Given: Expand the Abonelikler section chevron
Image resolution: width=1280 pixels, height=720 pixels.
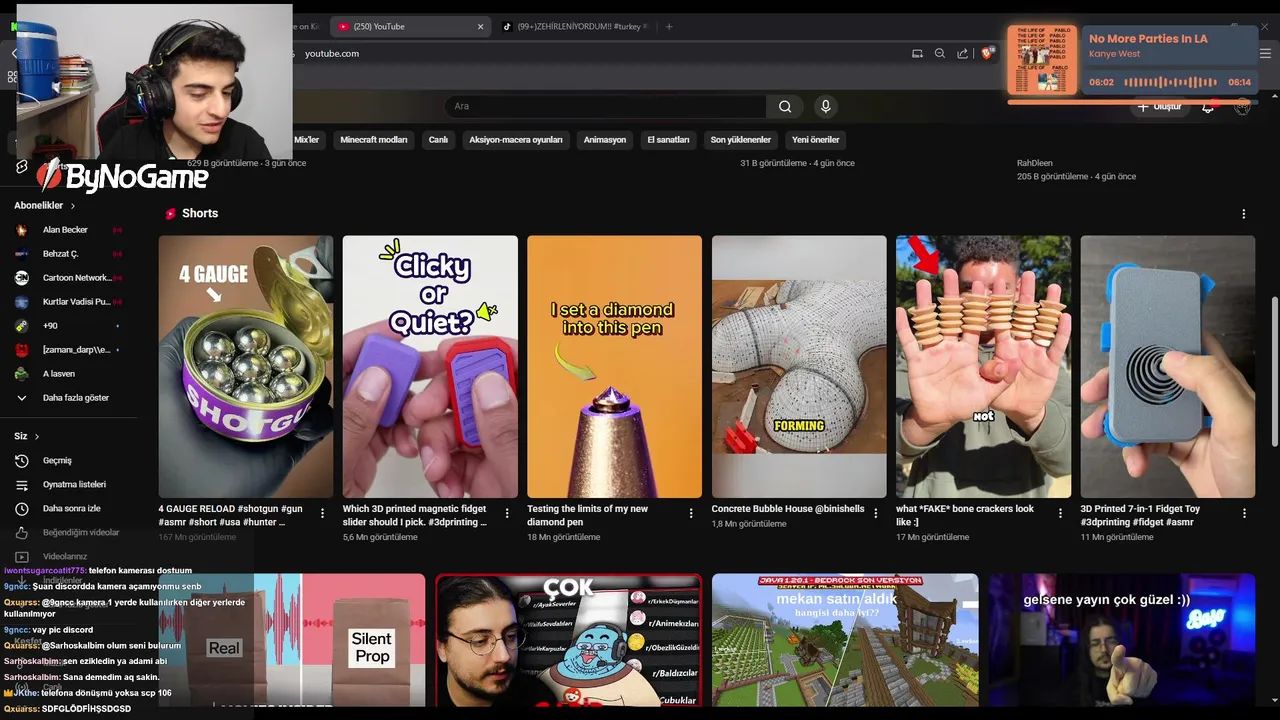Looking at the screenshot, I should [x=72, y=206].
